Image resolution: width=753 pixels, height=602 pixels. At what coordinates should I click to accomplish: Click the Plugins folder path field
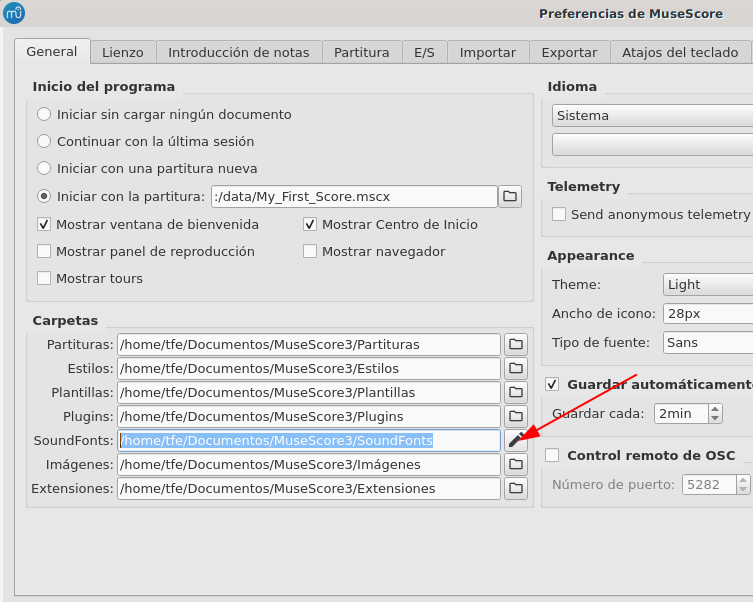(x=309, y=416)
